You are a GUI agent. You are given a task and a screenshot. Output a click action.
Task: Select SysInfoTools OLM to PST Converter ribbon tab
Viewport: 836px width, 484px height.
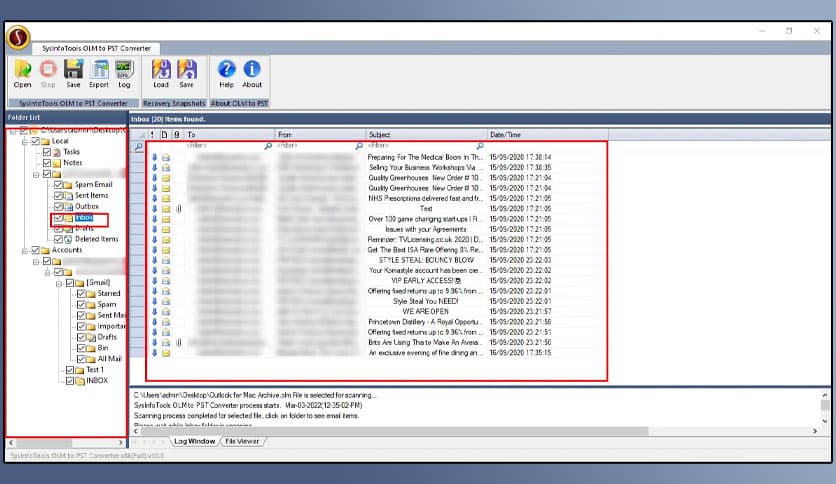click(x=97, y=49)
